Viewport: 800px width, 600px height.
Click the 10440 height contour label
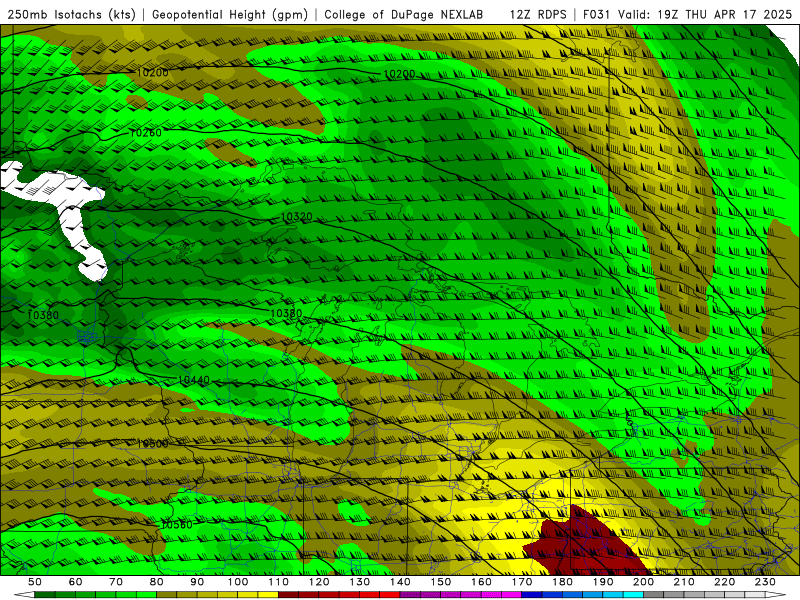point(194,380)
